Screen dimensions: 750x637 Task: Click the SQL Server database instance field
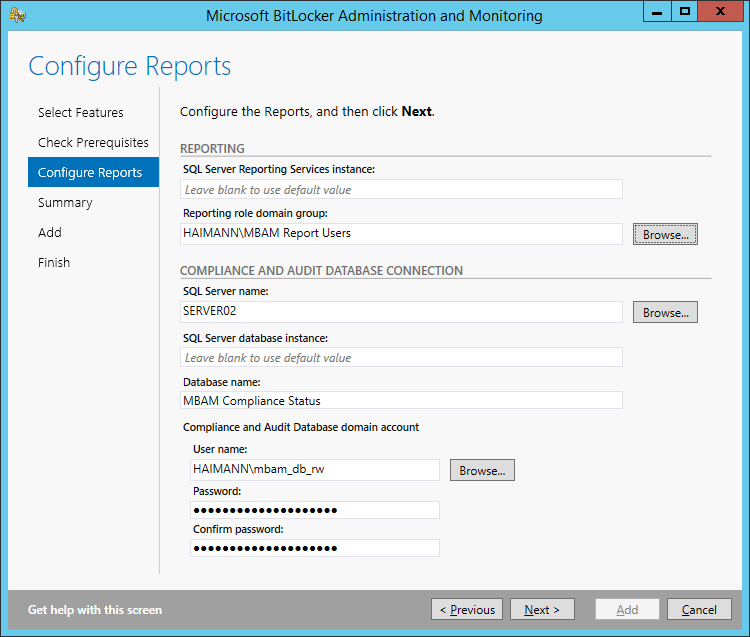click(401, 357)
